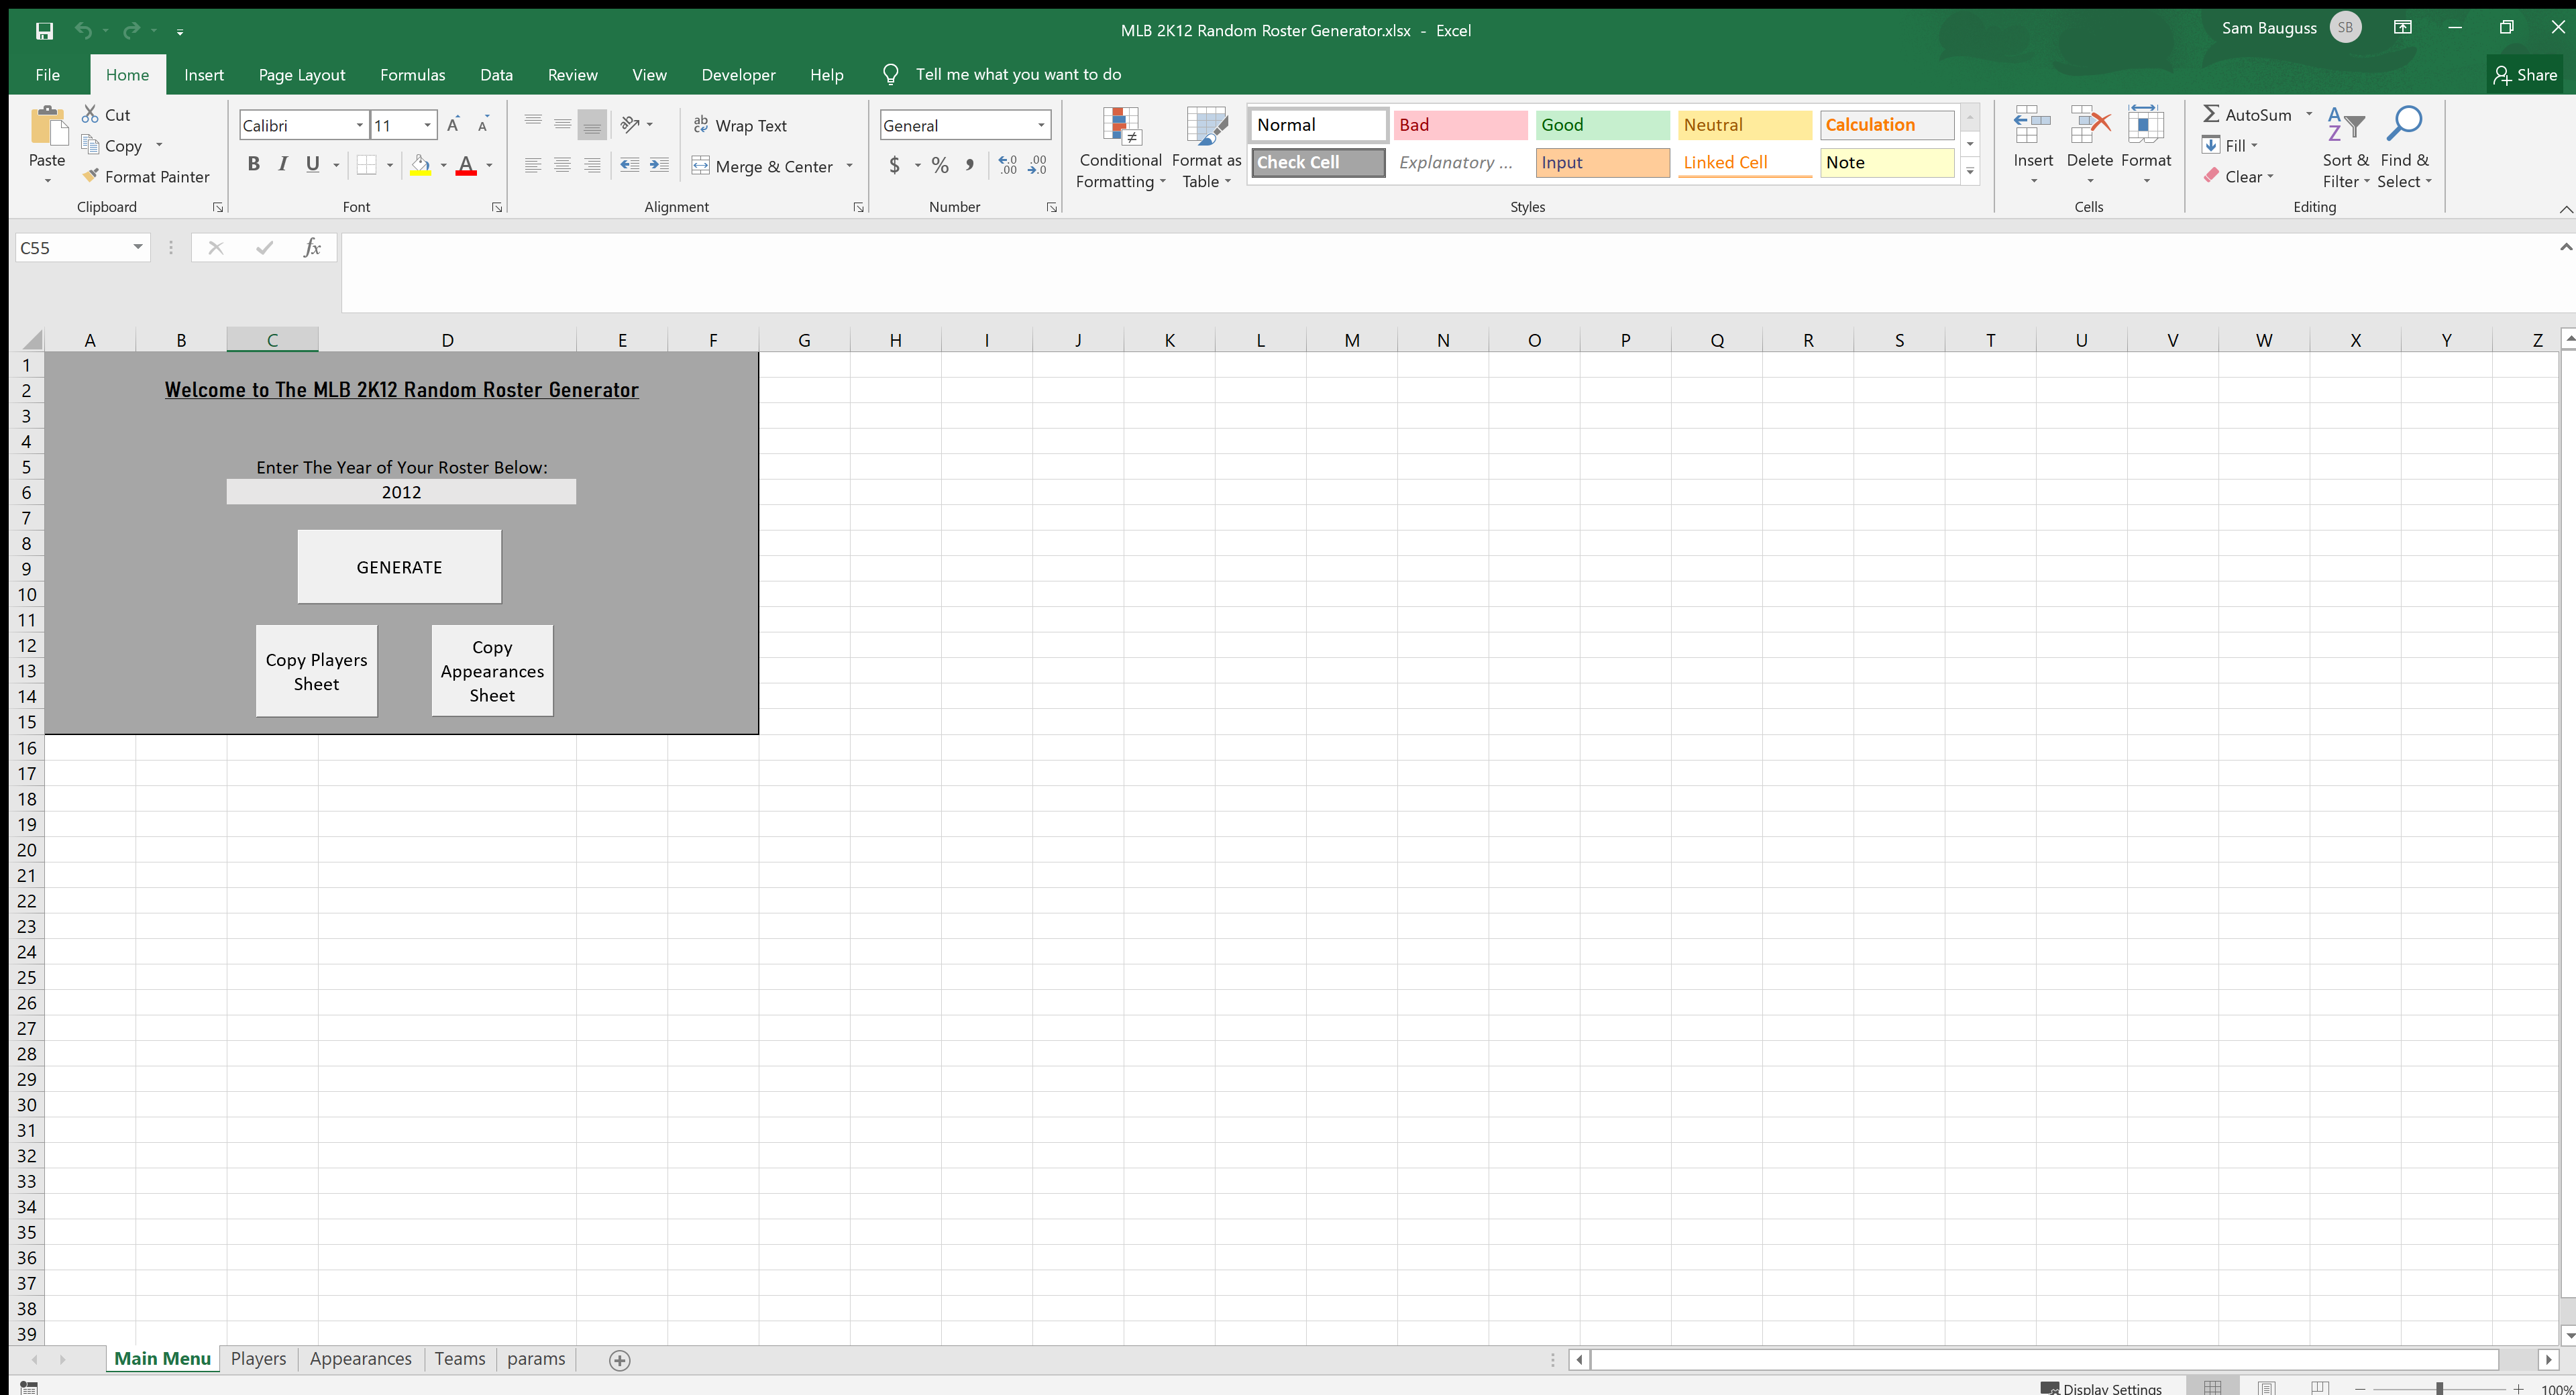Increase font size with the larger A icon
The image size is (2576, 1395).
tap(453, 125)
